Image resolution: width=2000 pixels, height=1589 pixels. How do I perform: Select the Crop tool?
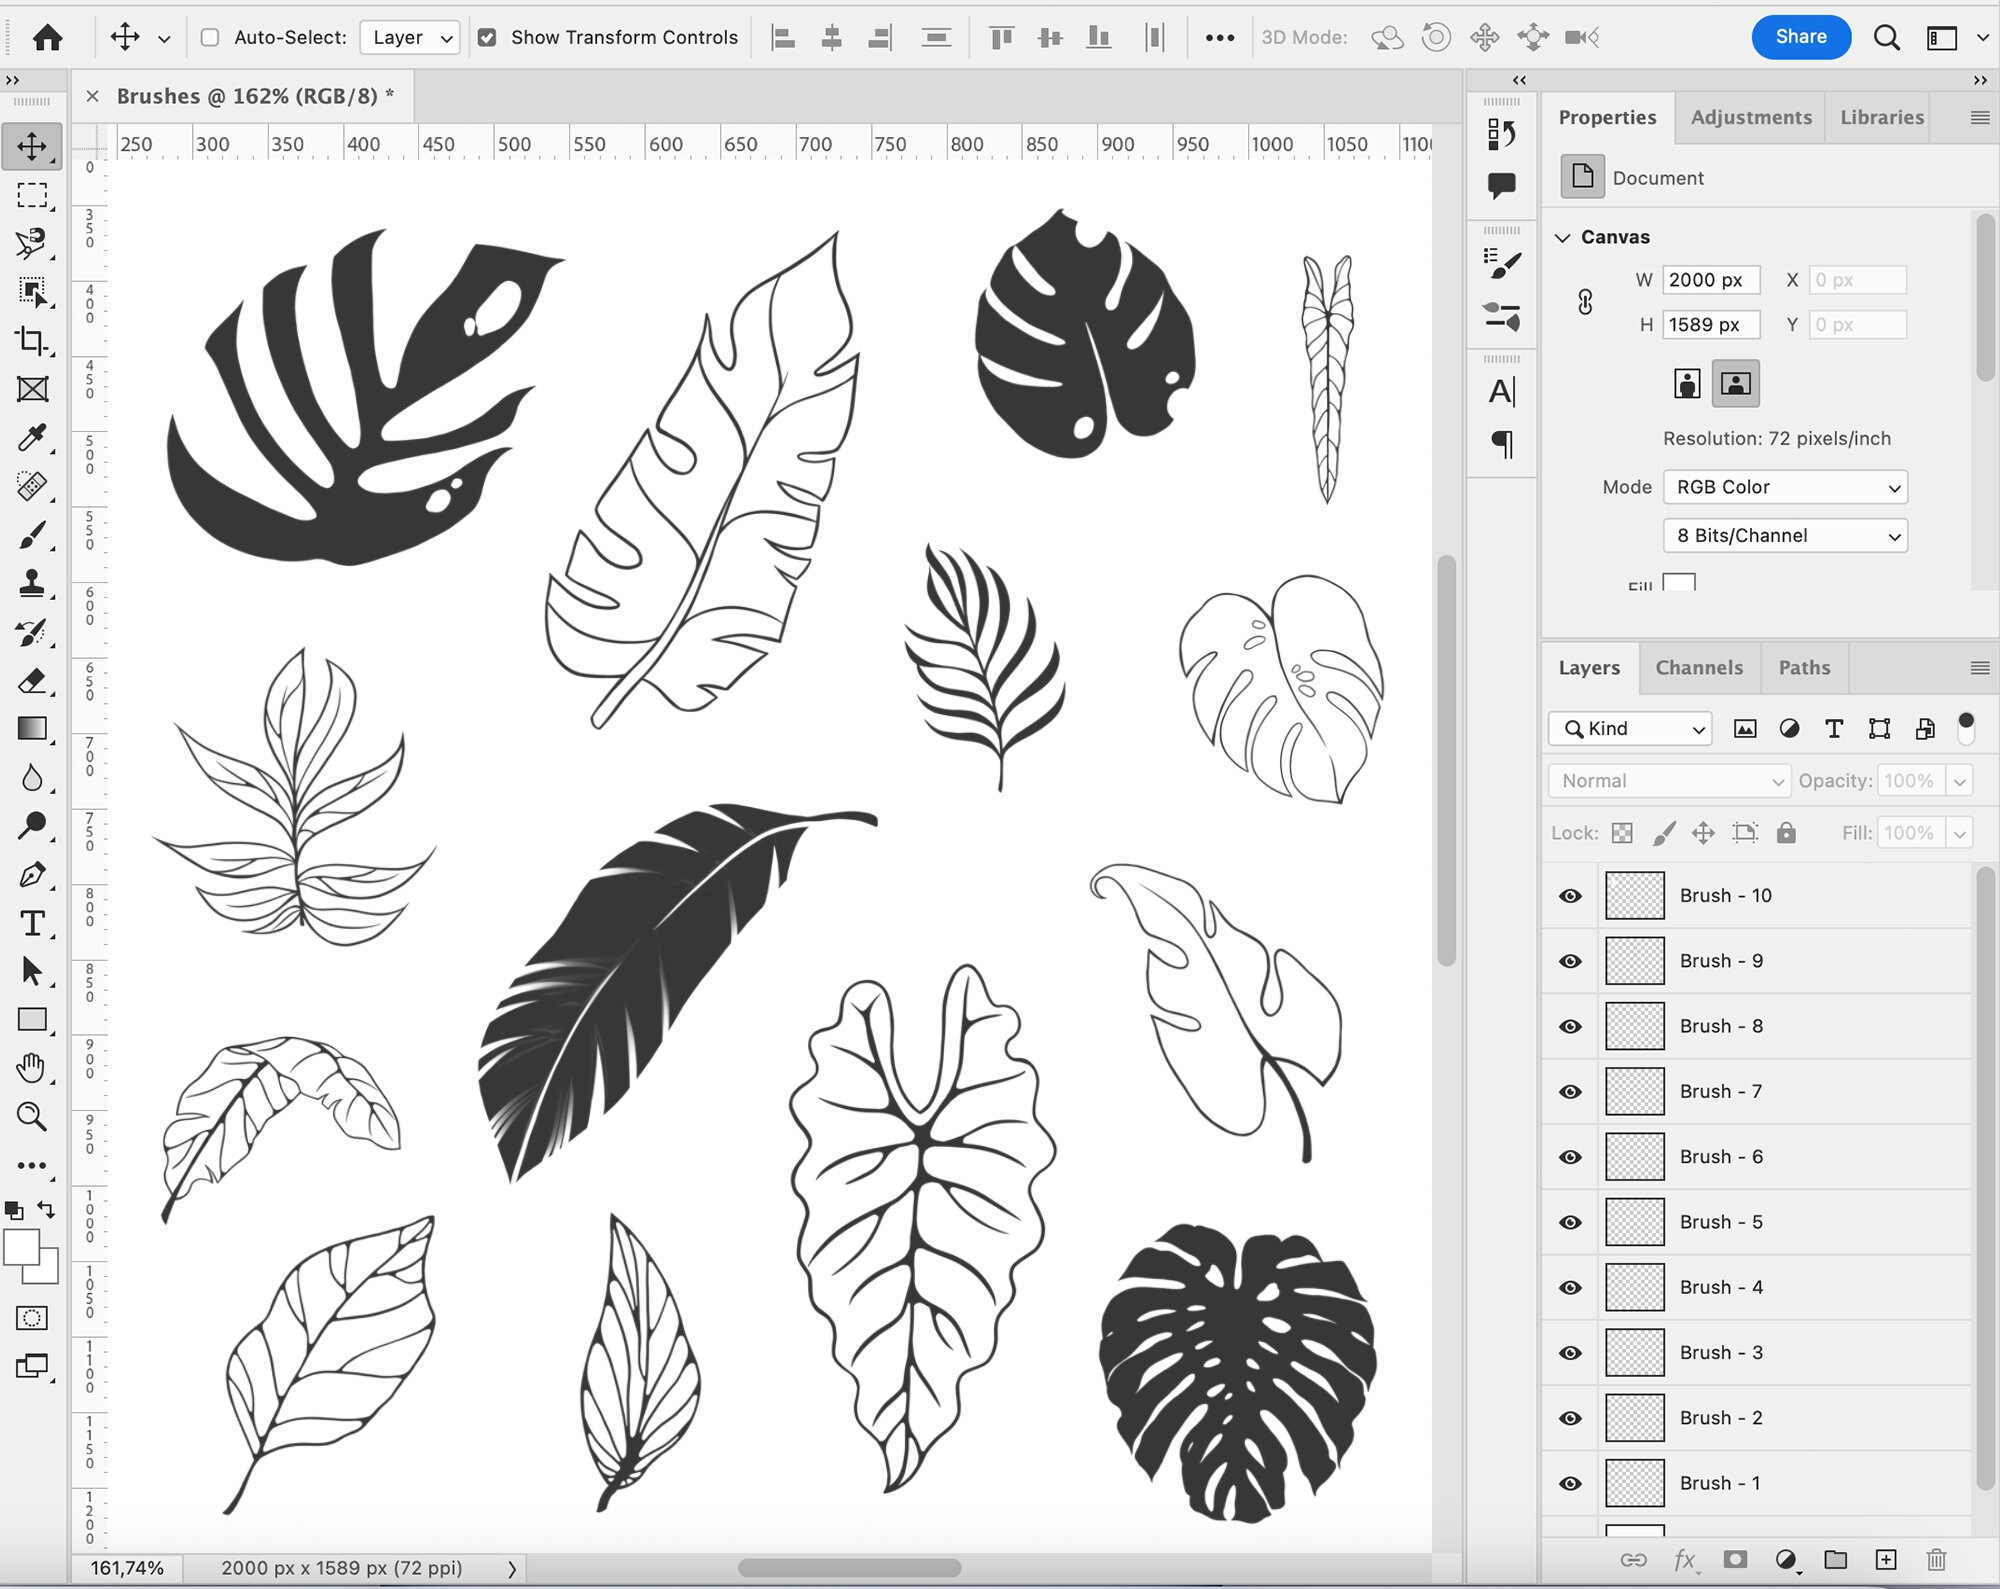[33, 341]
